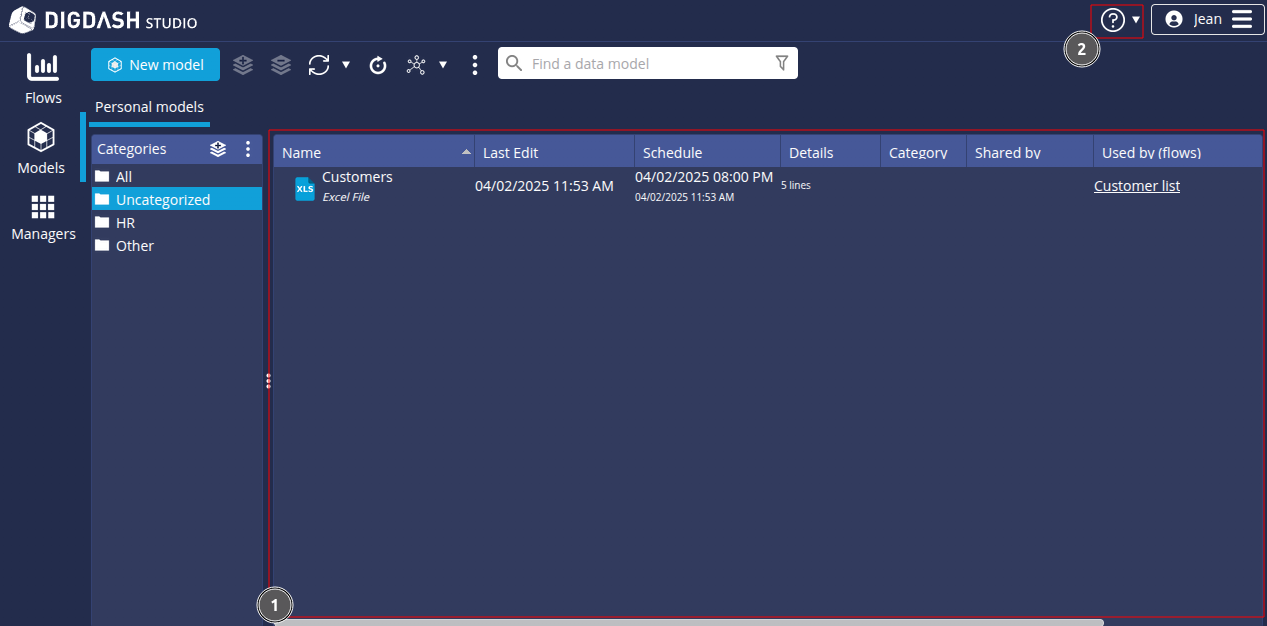This screenshot has height=626, width=1267.
Task: Expand the synchronize dropdown arrow
Action: 346,65
